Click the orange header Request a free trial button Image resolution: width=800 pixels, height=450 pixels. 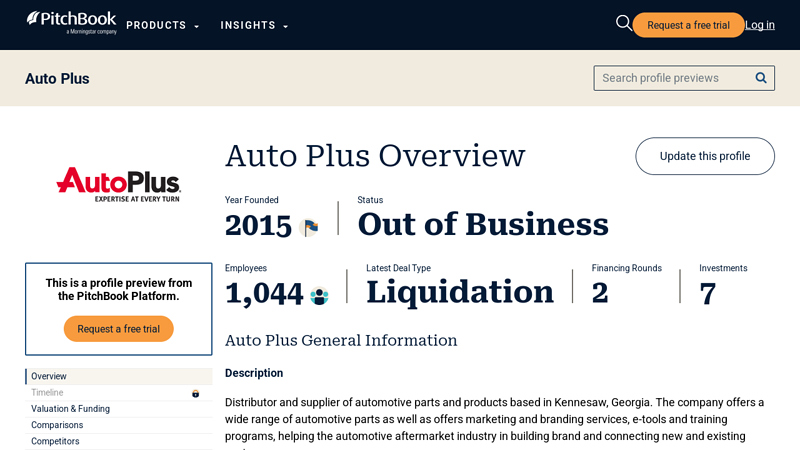pos(688,25)
